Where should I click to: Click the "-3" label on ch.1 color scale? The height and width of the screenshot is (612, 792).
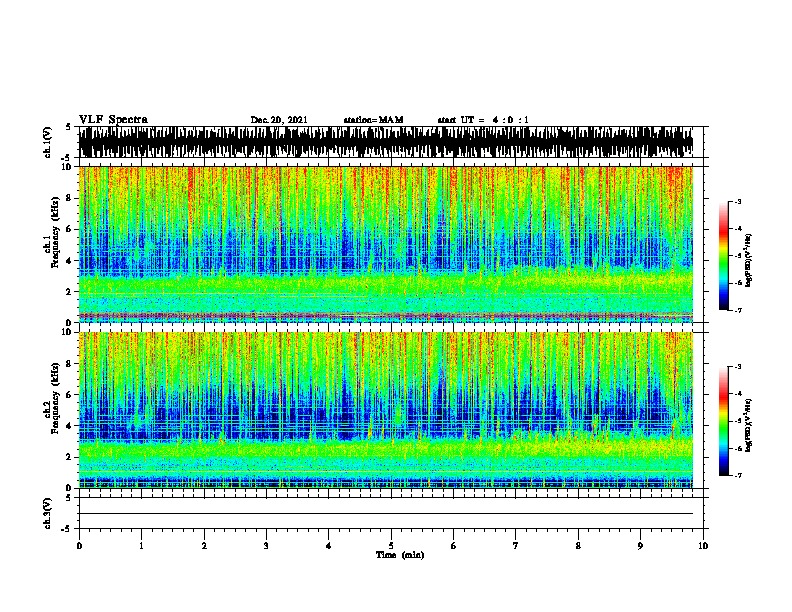coord(738,202)
